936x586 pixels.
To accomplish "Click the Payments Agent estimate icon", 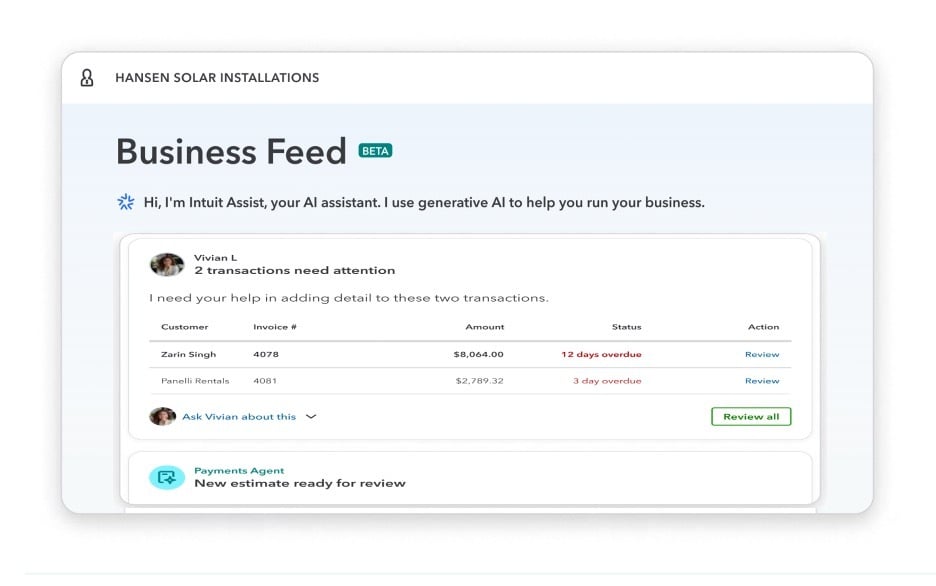I will (x=167, y=477).
